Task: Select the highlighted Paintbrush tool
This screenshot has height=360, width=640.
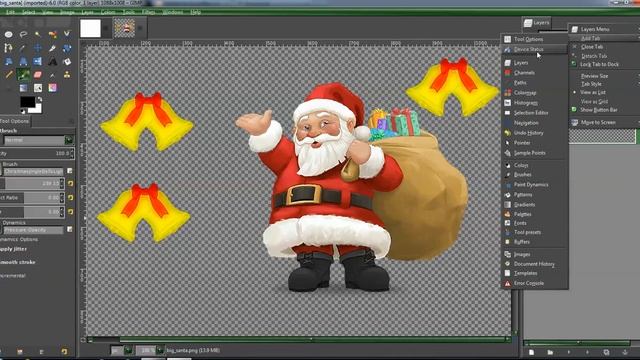Action: pyautogui.click(x=23, y=75)
